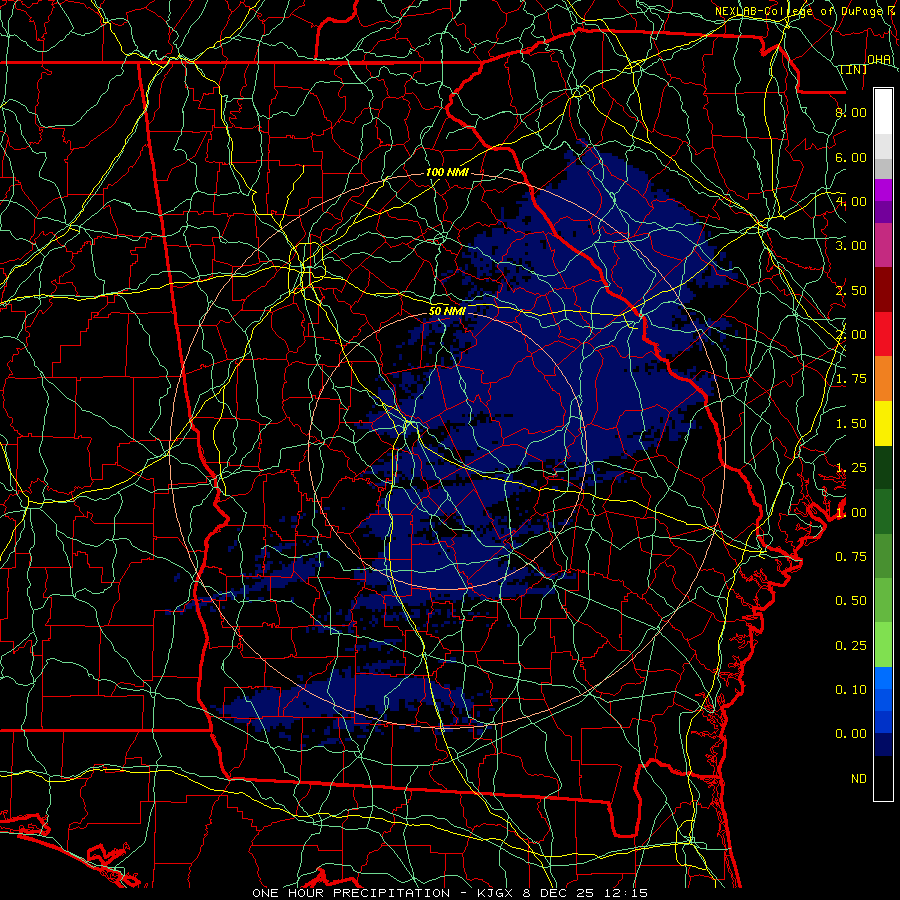Pick the bright magenta legend swatch
Screen dimensions: 900x900
pyautogui.click(x=883, y=190)
